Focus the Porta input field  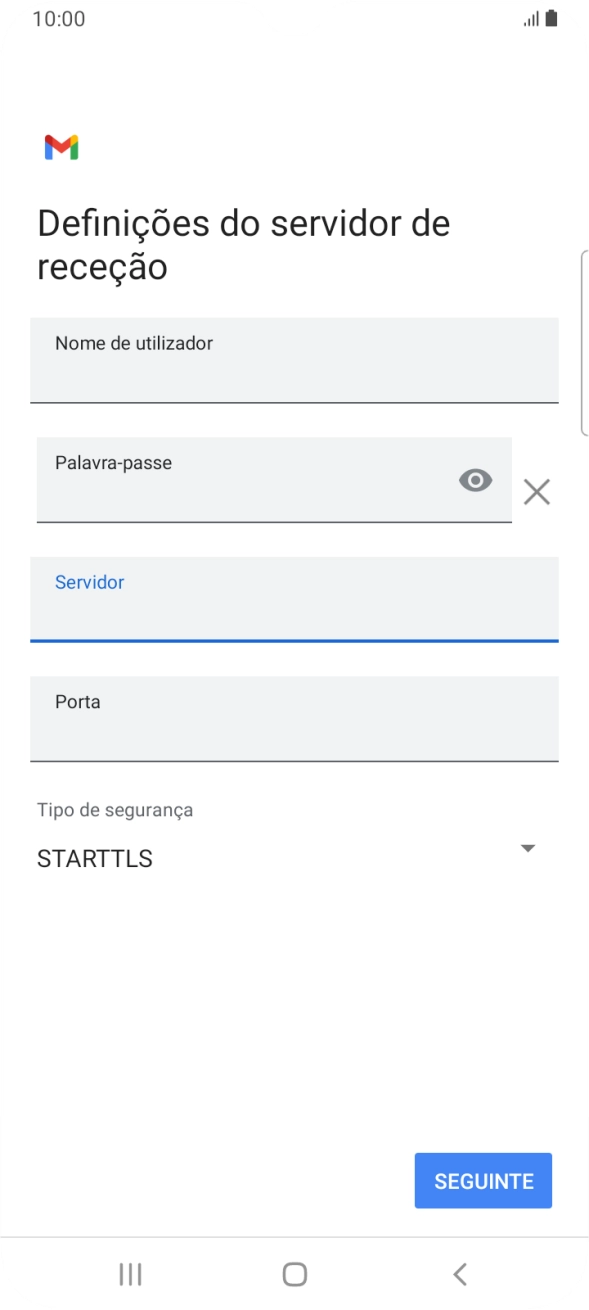point(294,719)
